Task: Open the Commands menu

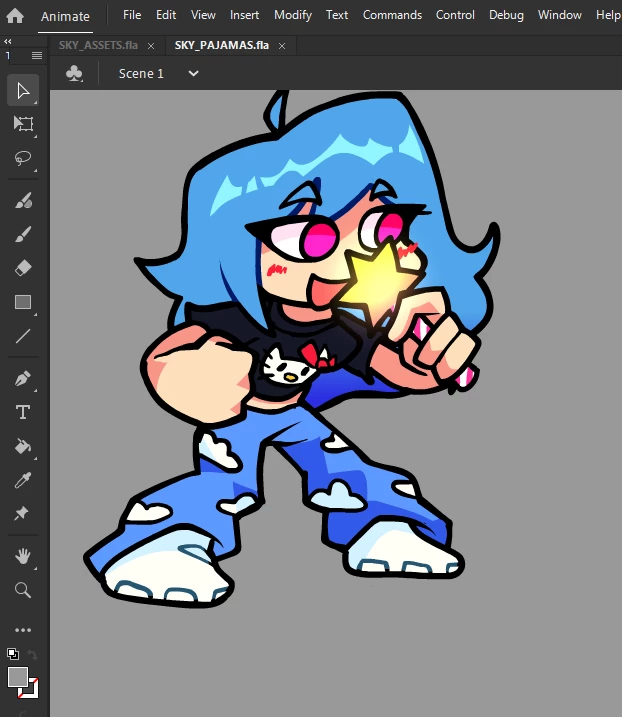Action: (392, 15)
